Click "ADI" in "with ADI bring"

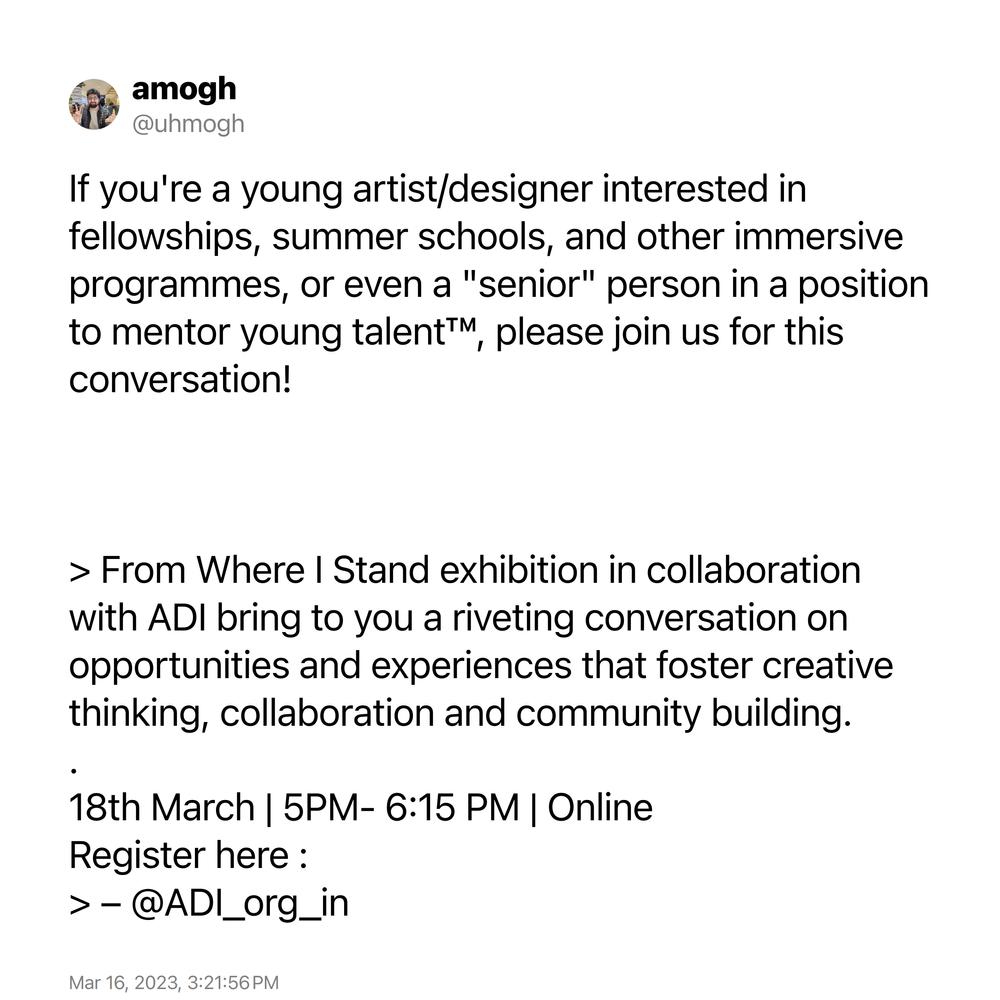pos(177,618)
